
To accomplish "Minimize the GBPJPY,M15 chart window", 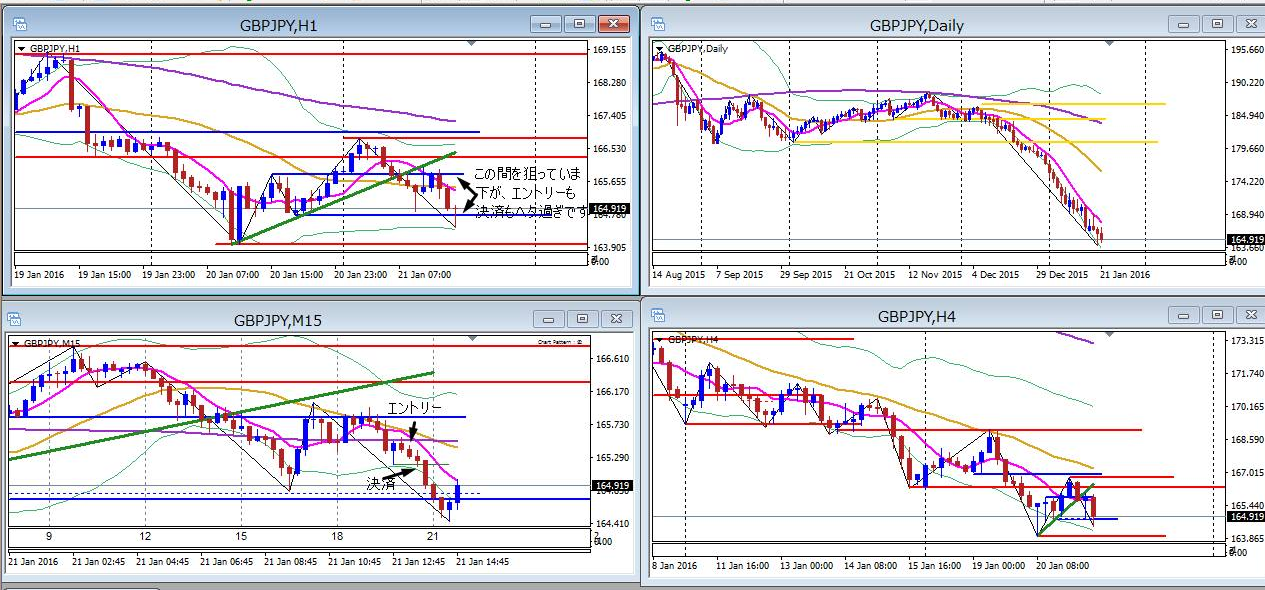I will pyautogui.click(x=549, y=319).
